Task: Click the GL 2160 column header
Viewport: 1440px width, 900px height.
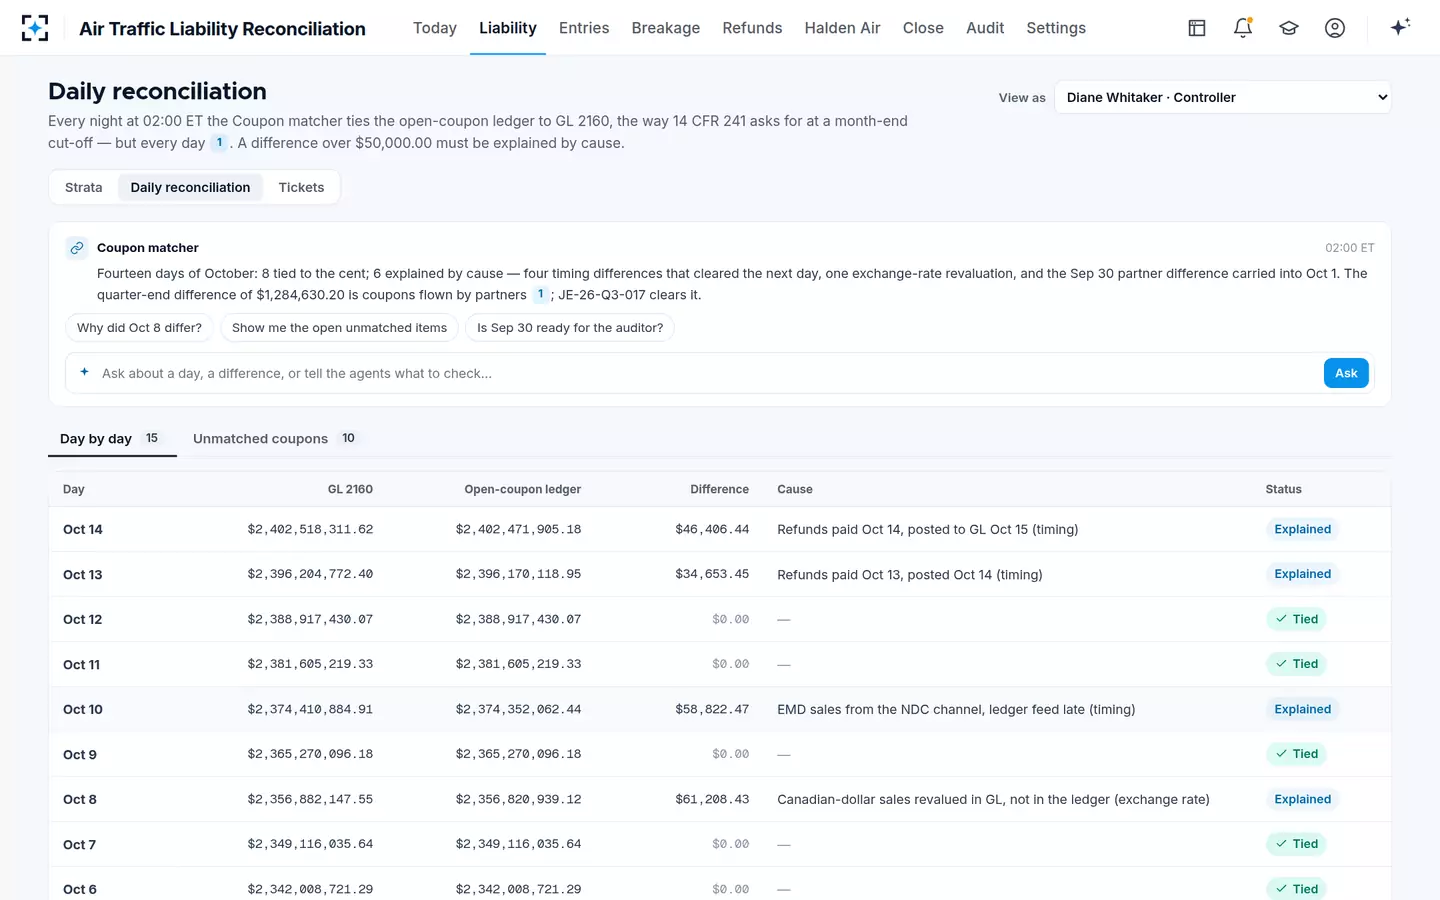Action: tap(350, 489)
